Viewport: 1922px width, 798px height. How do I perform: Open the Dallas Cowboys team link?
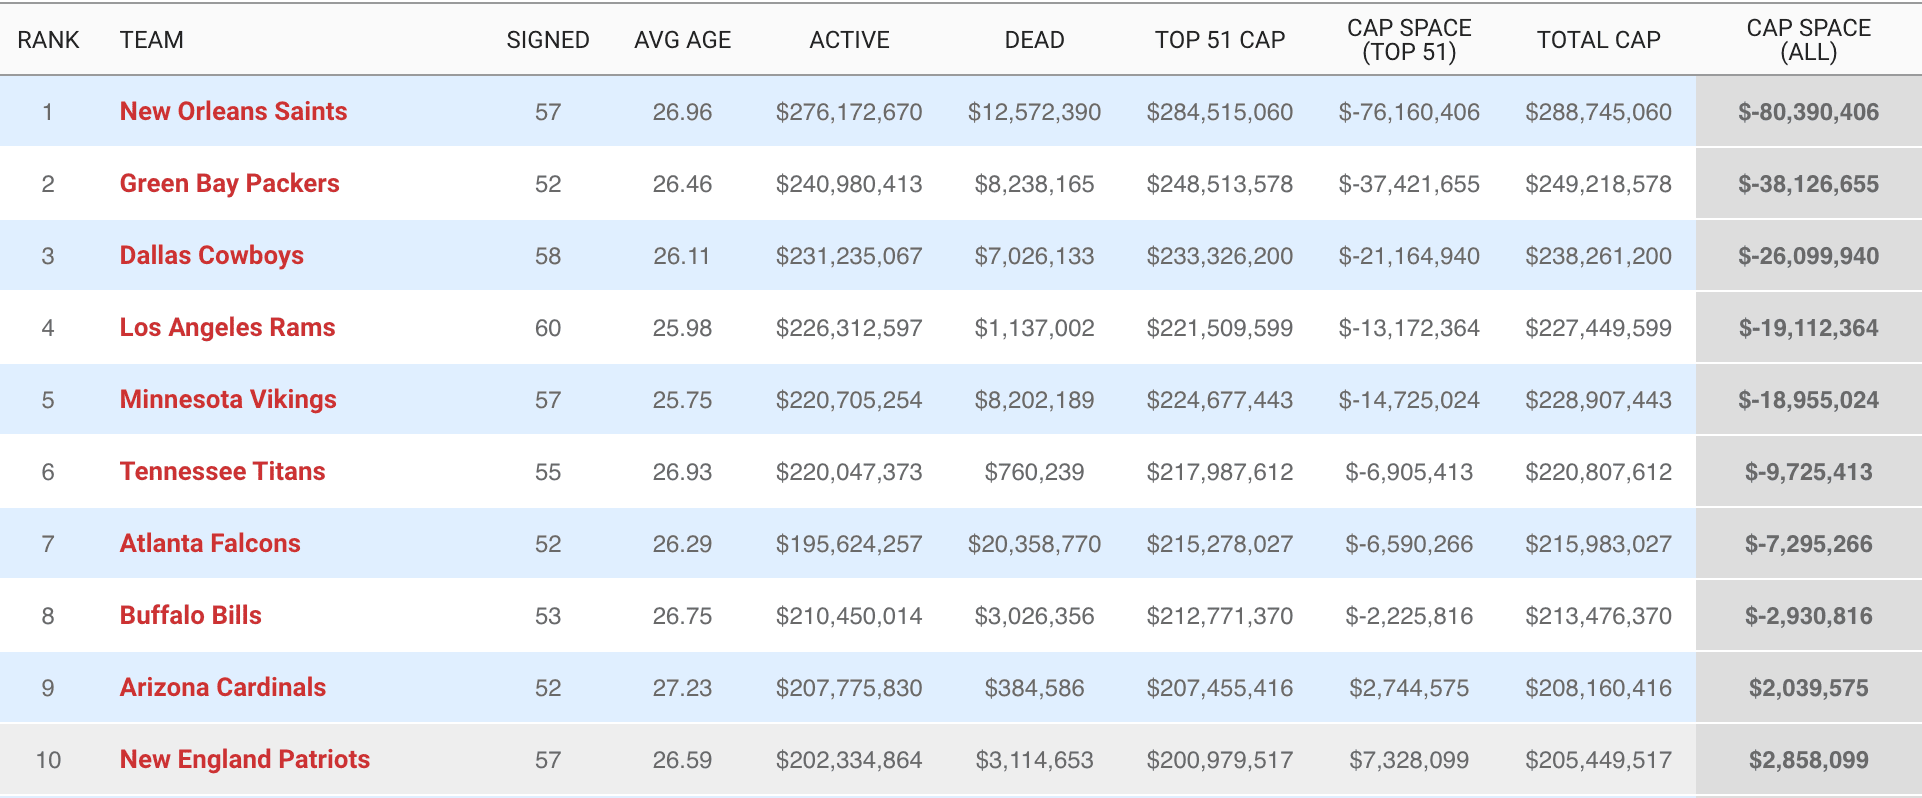(211, 255)
